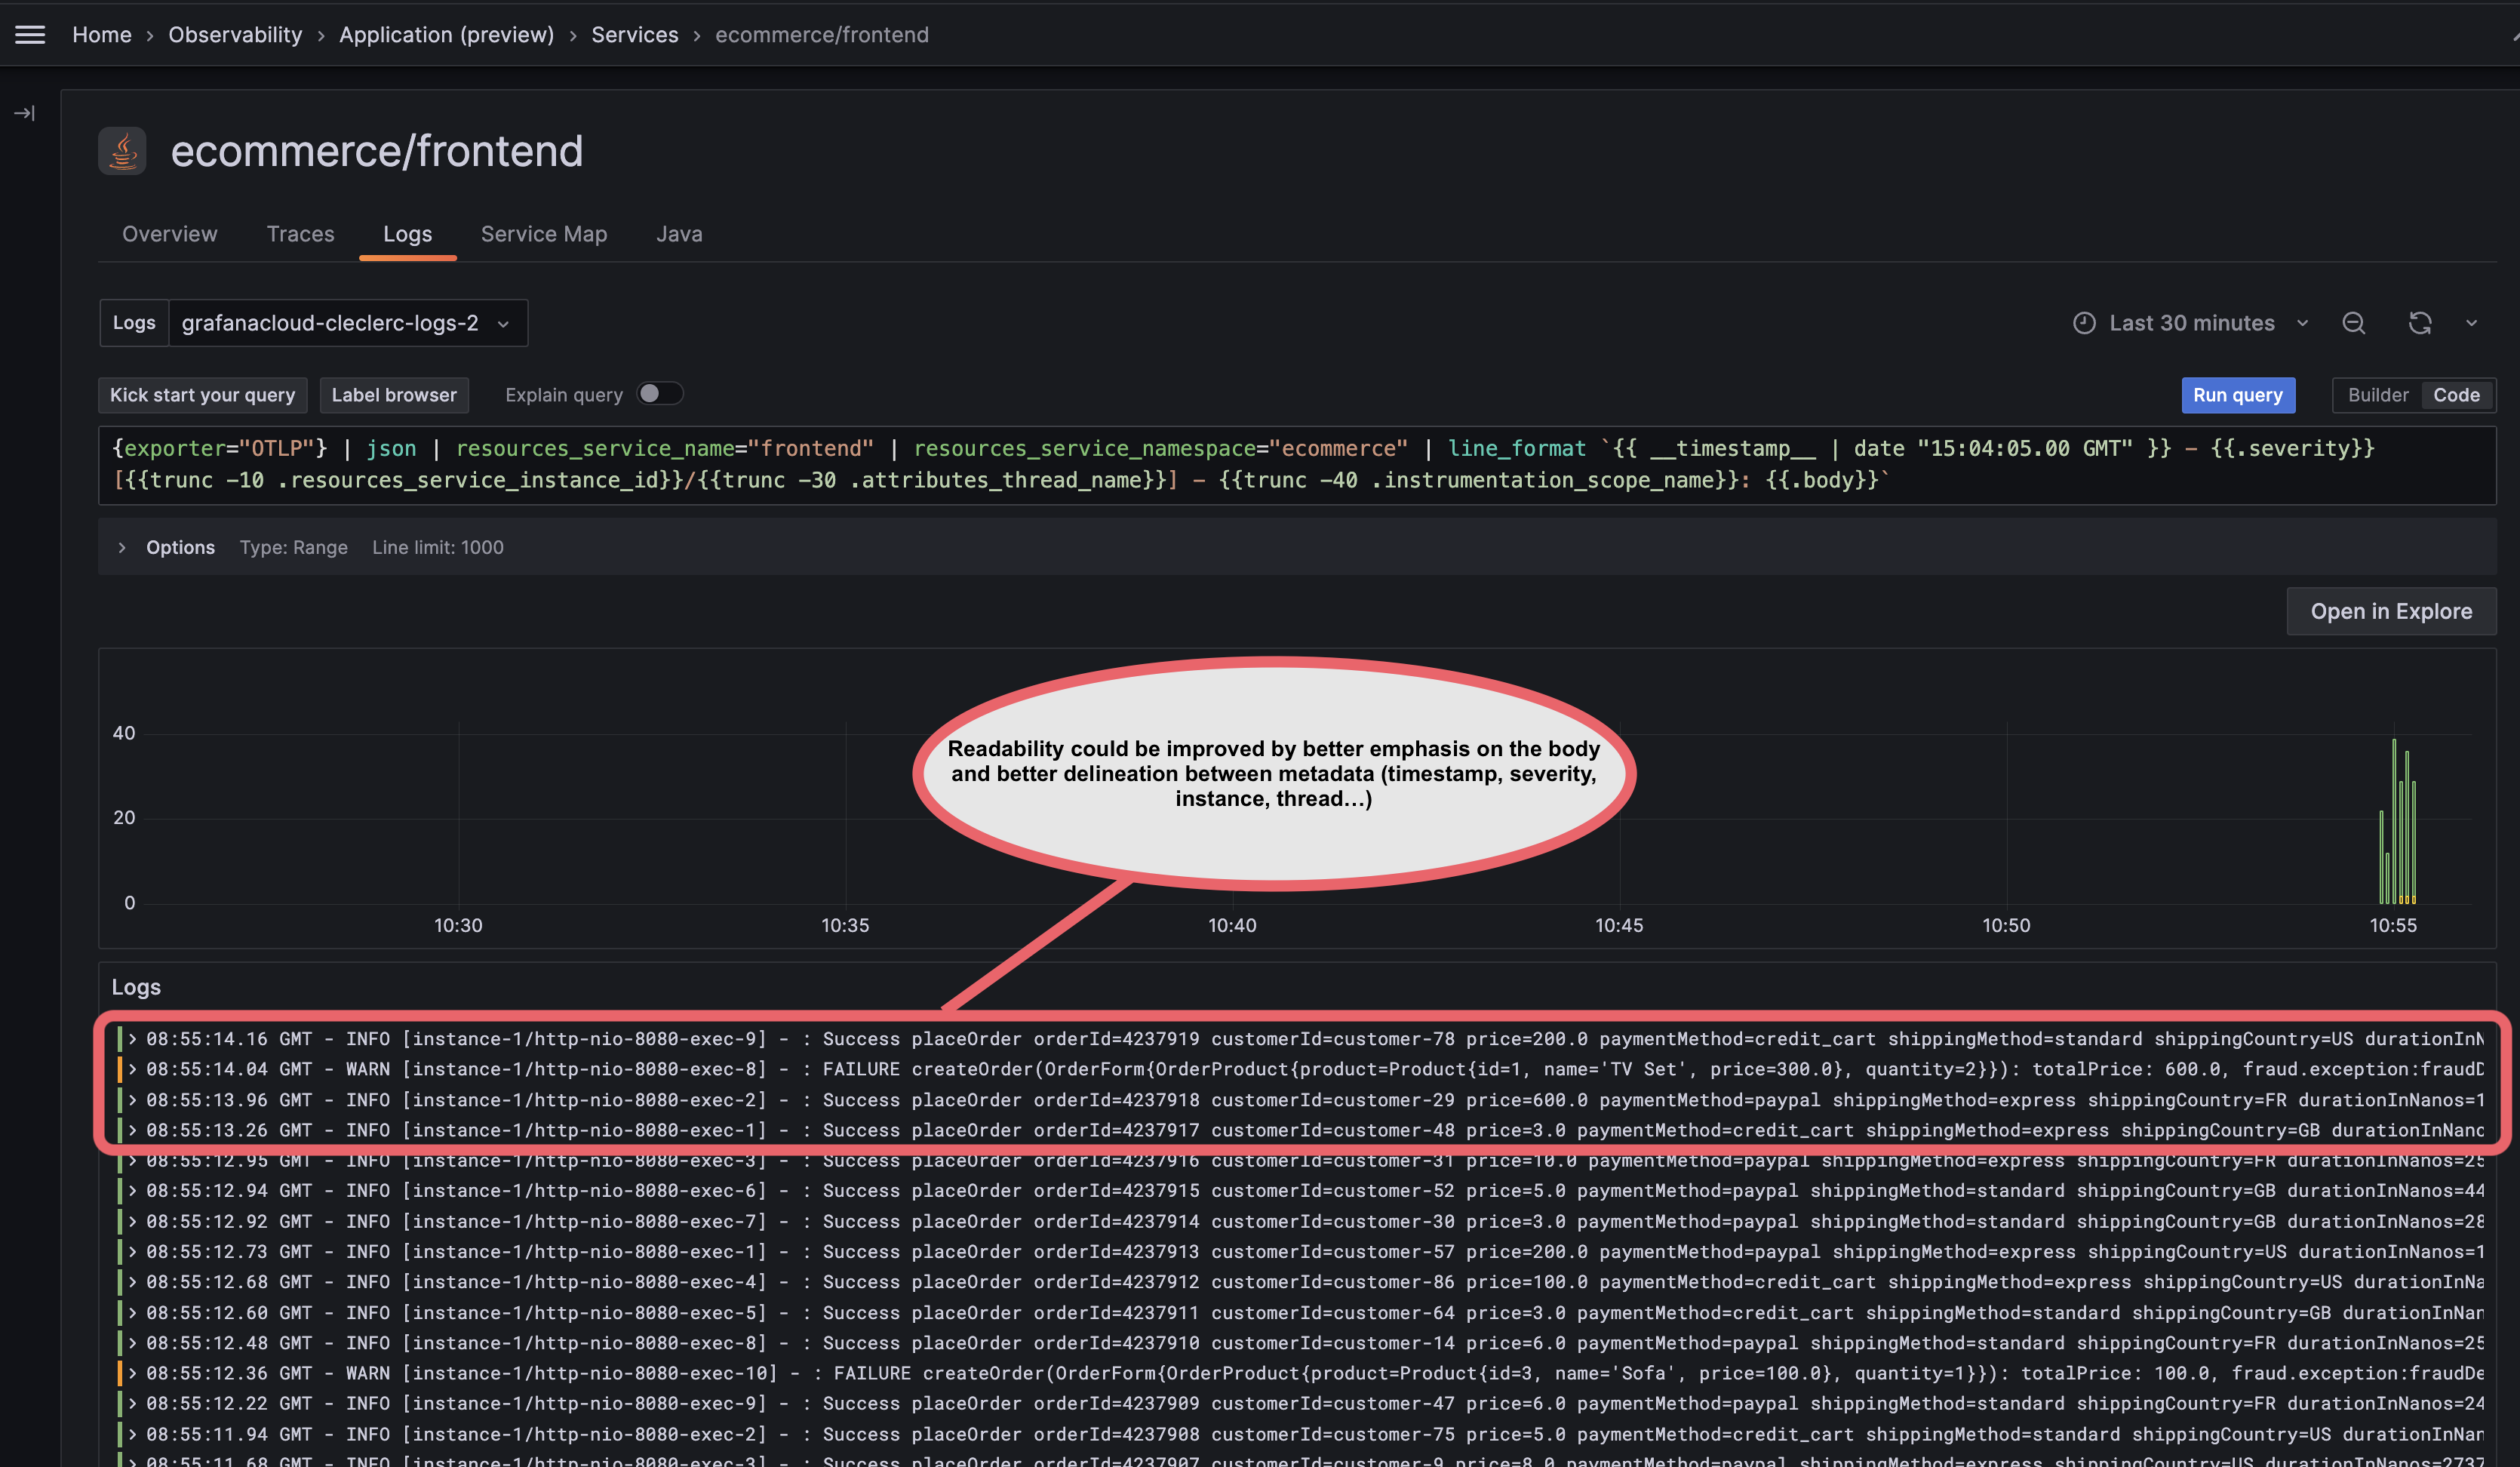The width and height of the screenshot is (2520, 1467).
Task: Expand log line 08:55:12.92 exec-7
Action: click(132, 1221)
